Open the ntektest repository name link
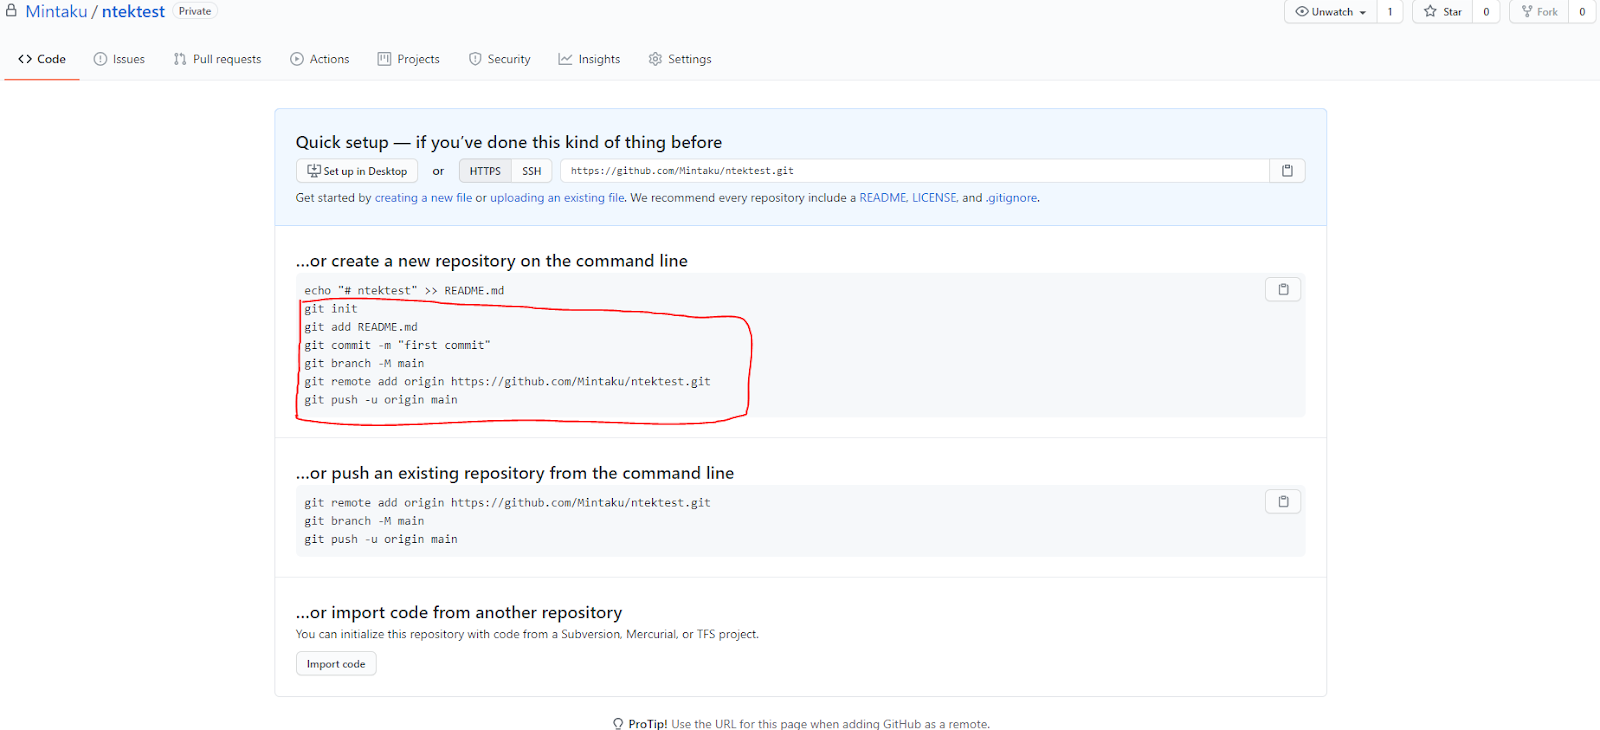This screenshot has width=1600, height=730. point(133,12)
